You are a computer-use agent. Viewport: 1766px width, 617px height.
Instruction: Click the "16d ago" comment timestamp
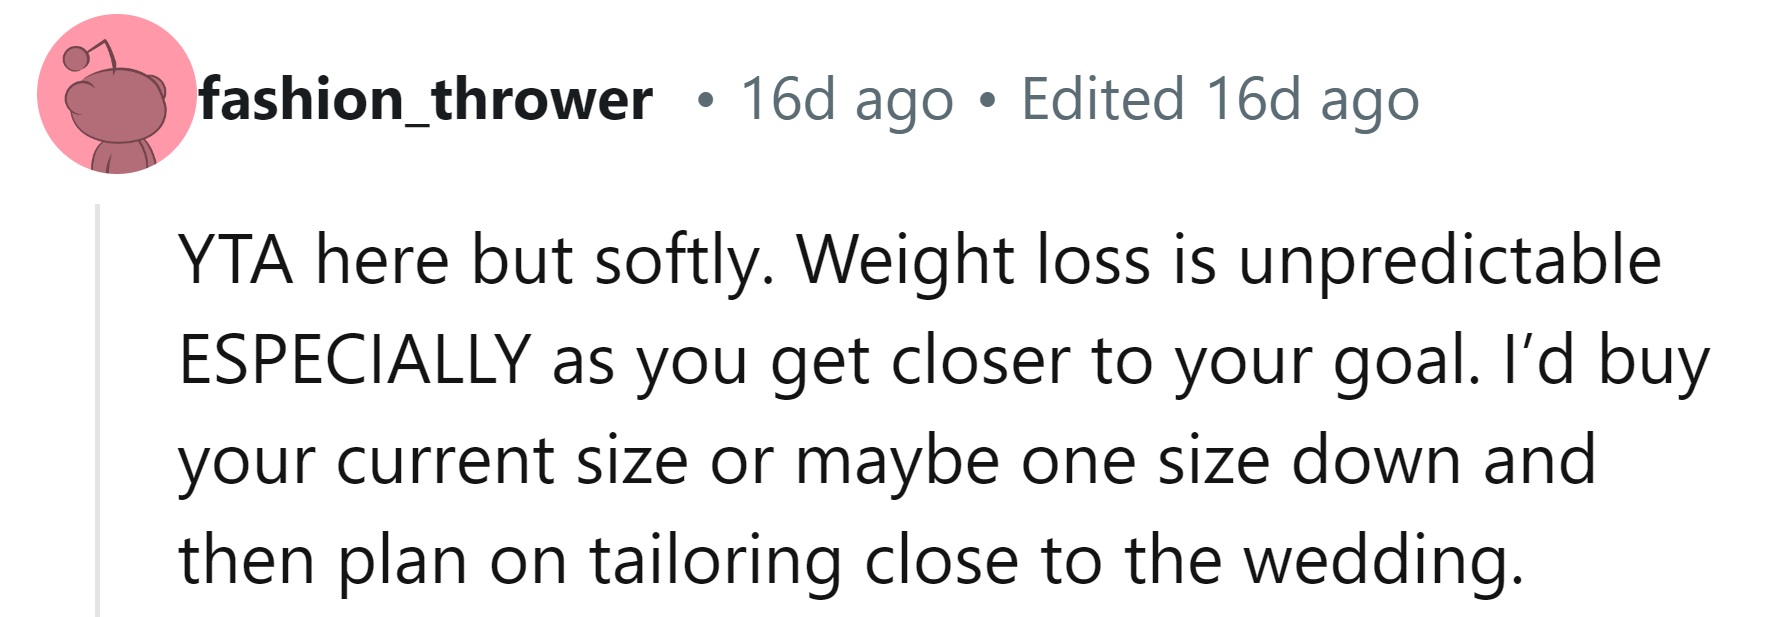tap(846, 100)
